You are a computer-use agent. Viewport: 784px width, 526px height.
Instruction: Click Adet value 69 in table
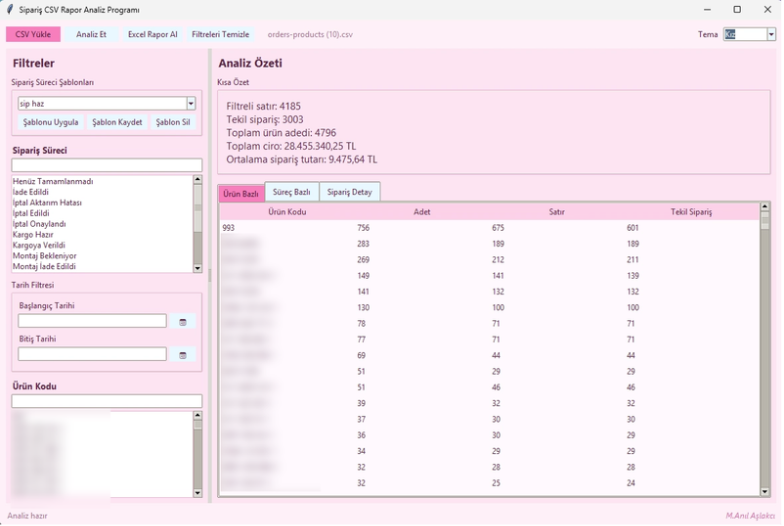point(362,356)
